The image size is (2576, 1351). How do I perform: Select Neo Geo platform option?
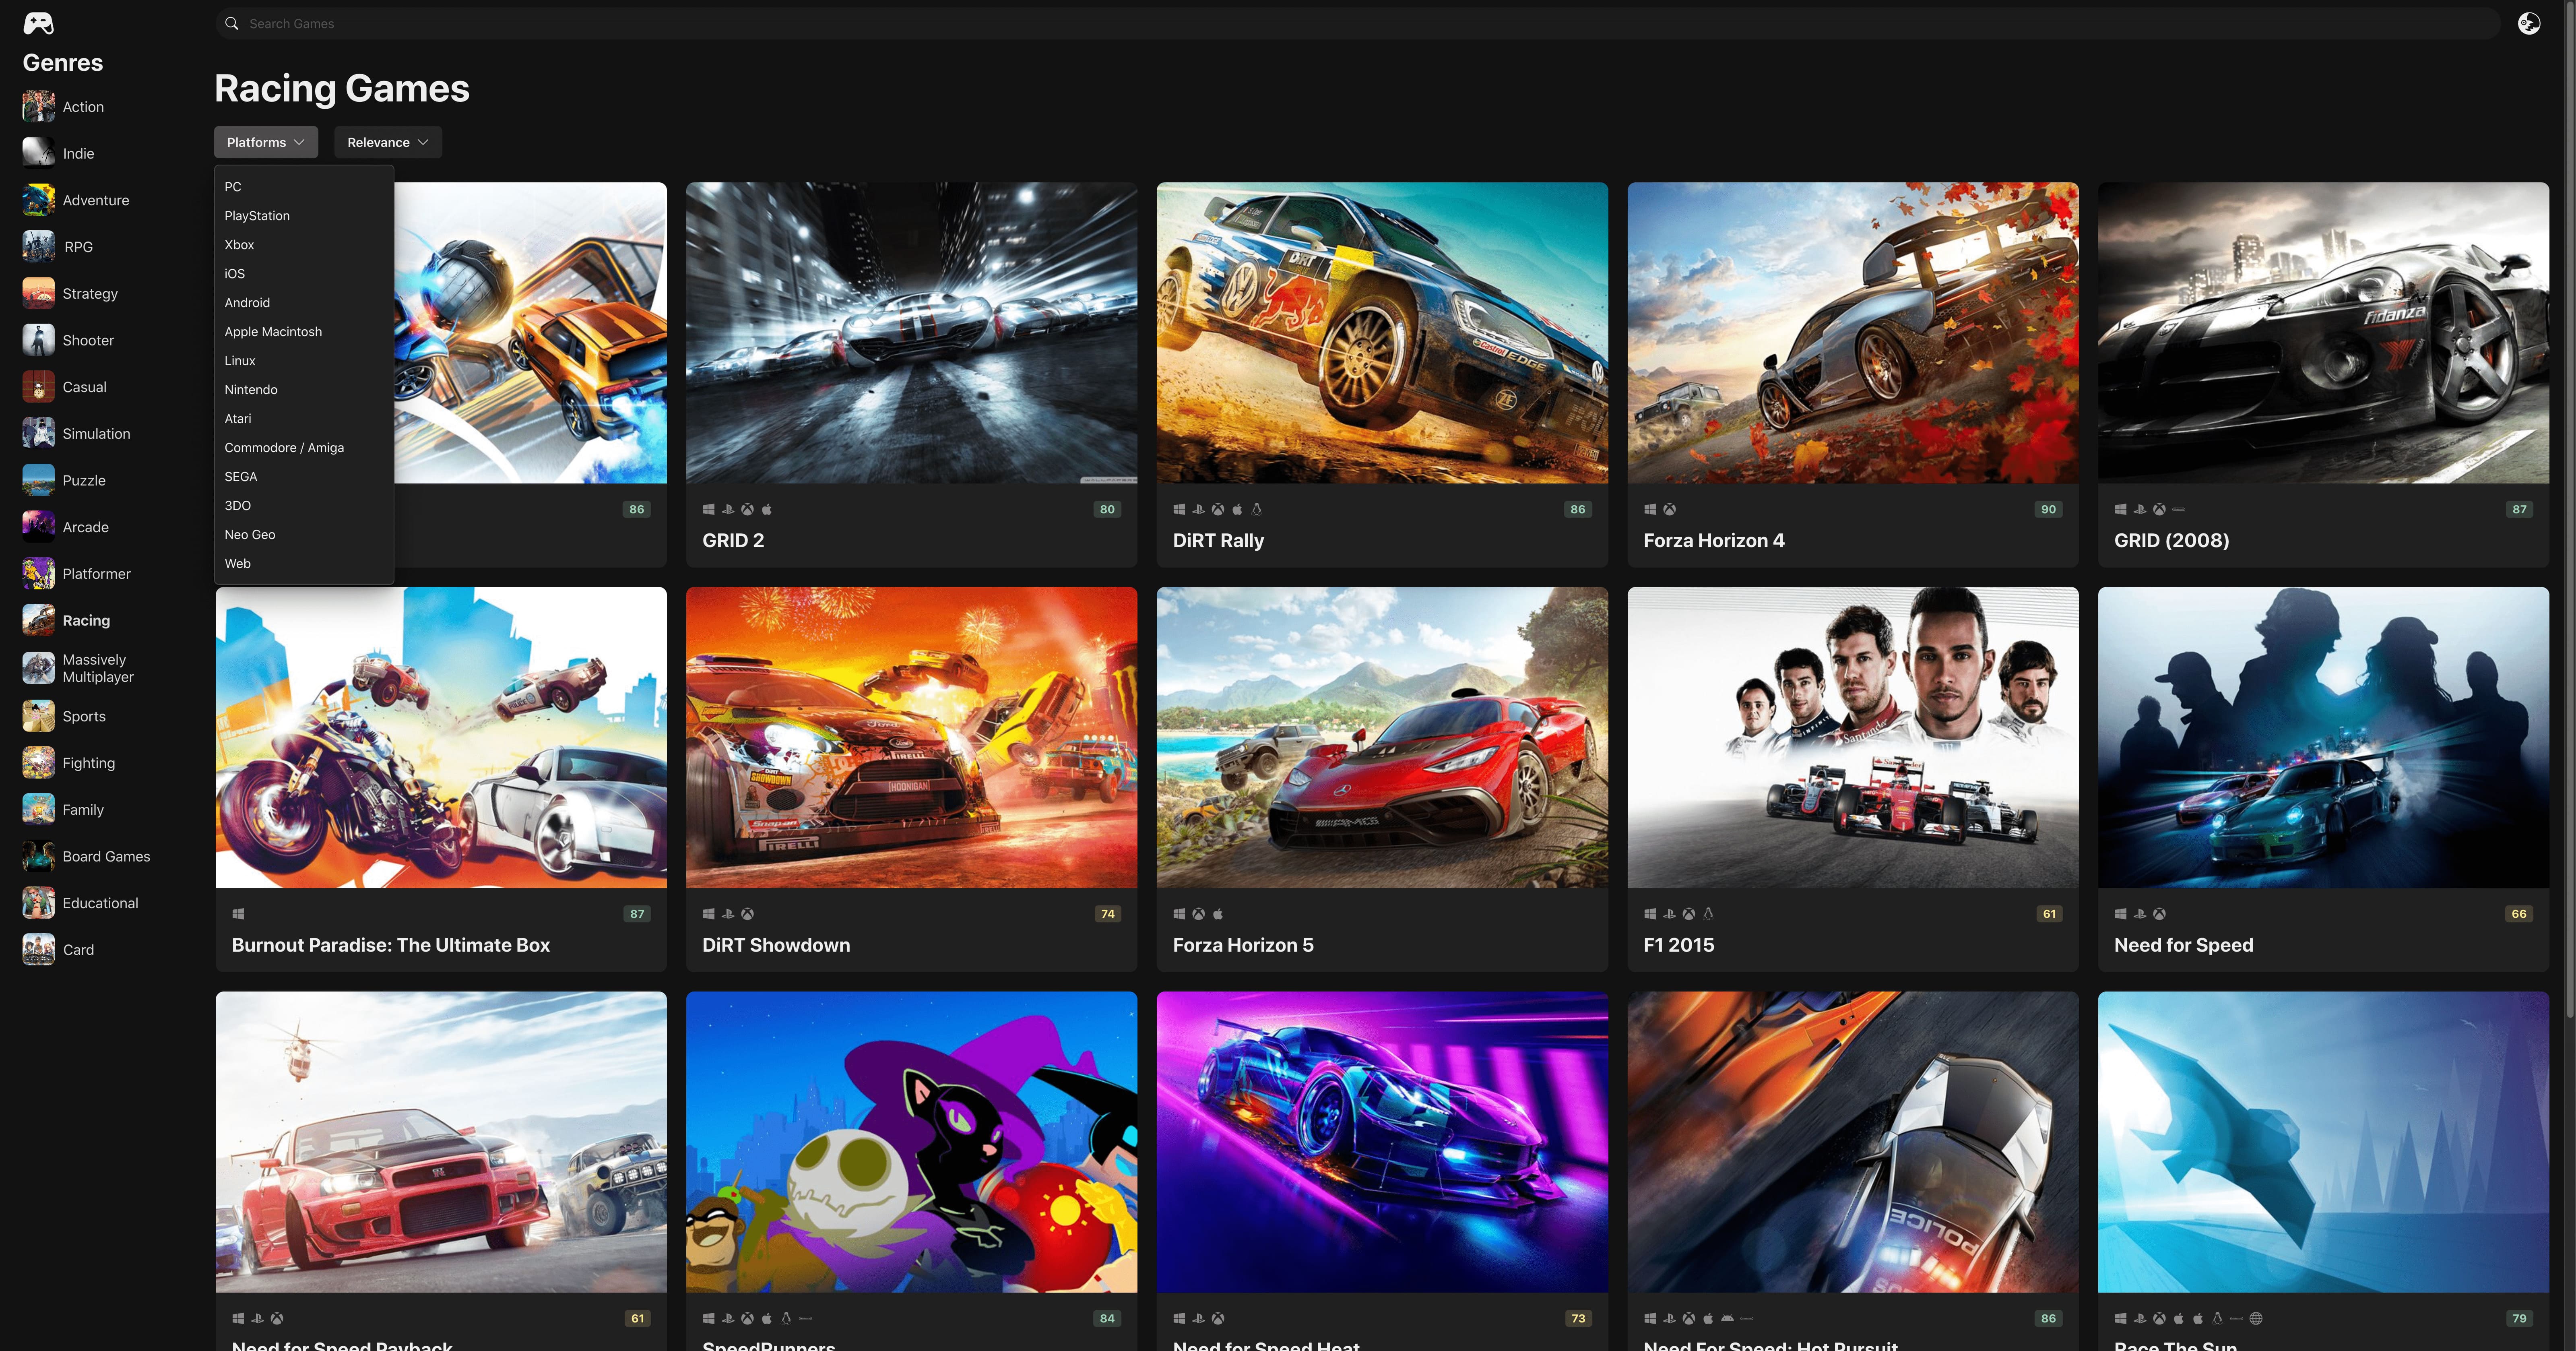pyautogui.click(x=304, y=535)
